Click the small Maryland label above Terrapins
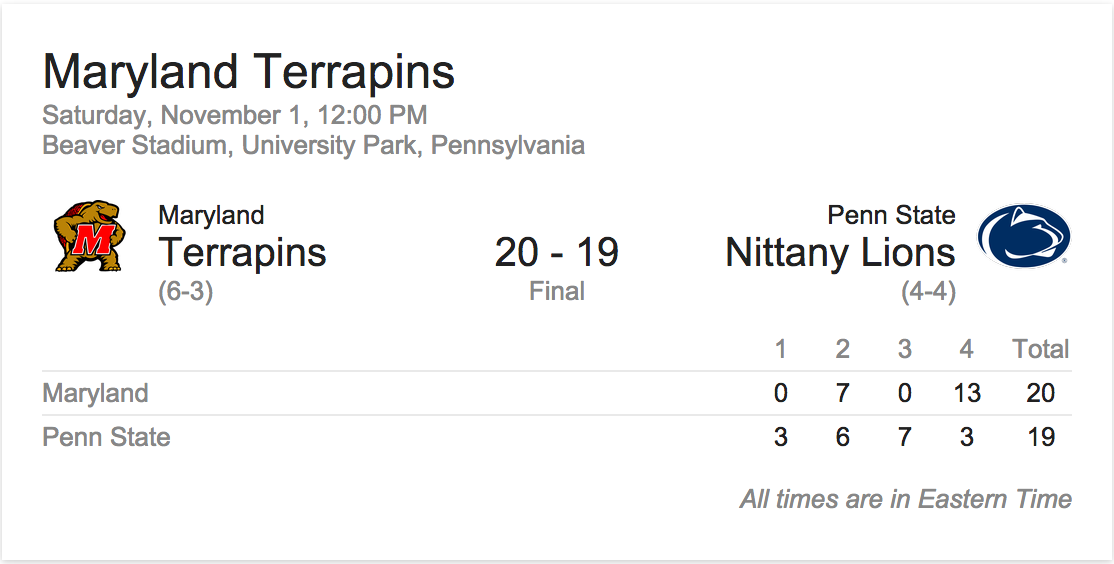Screen dimensions: 1114x564 click(212, 215)
